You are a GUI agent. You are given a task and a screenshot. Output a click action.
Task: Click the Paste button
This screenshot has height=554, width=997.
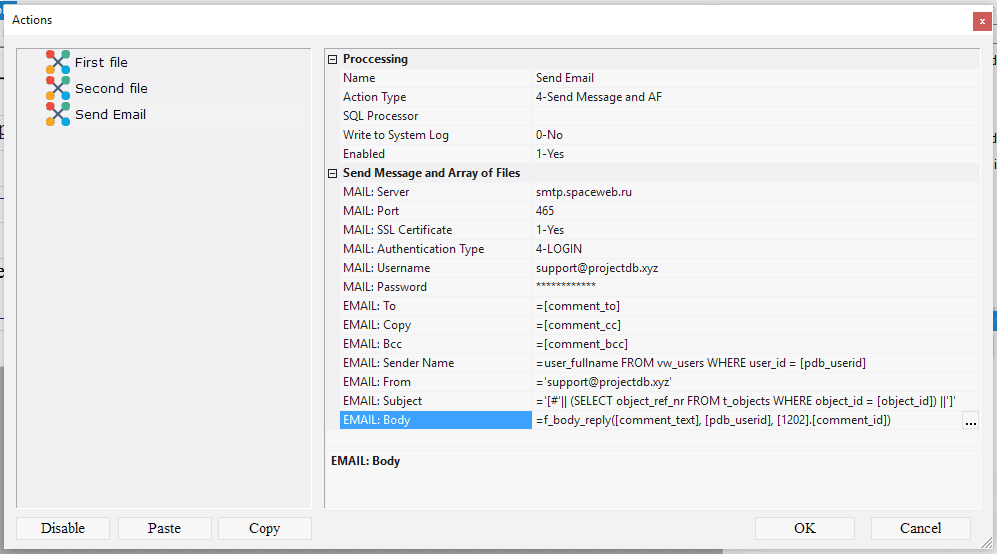[164, 528]
